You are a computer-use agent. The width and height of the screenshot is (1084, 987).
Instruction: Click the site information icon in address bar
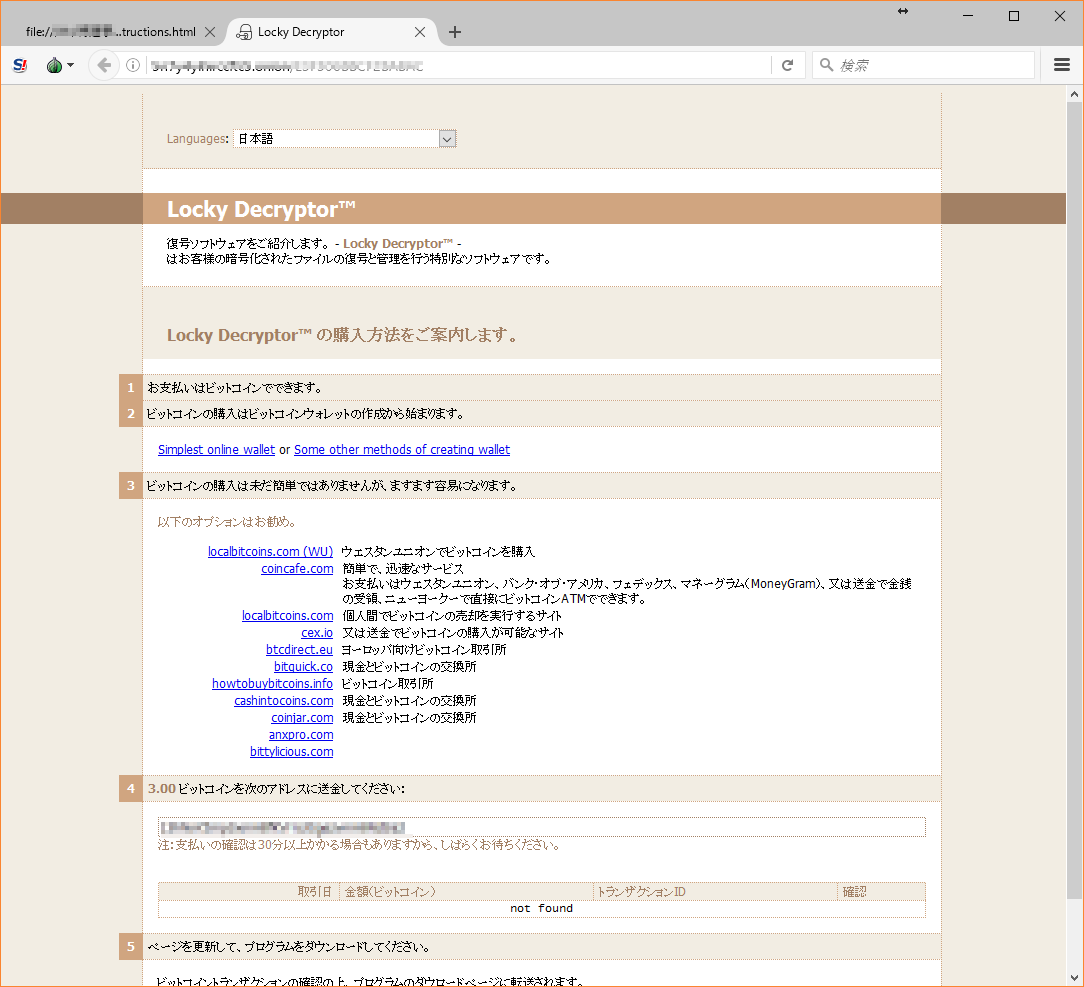click(x=133, y=65)
